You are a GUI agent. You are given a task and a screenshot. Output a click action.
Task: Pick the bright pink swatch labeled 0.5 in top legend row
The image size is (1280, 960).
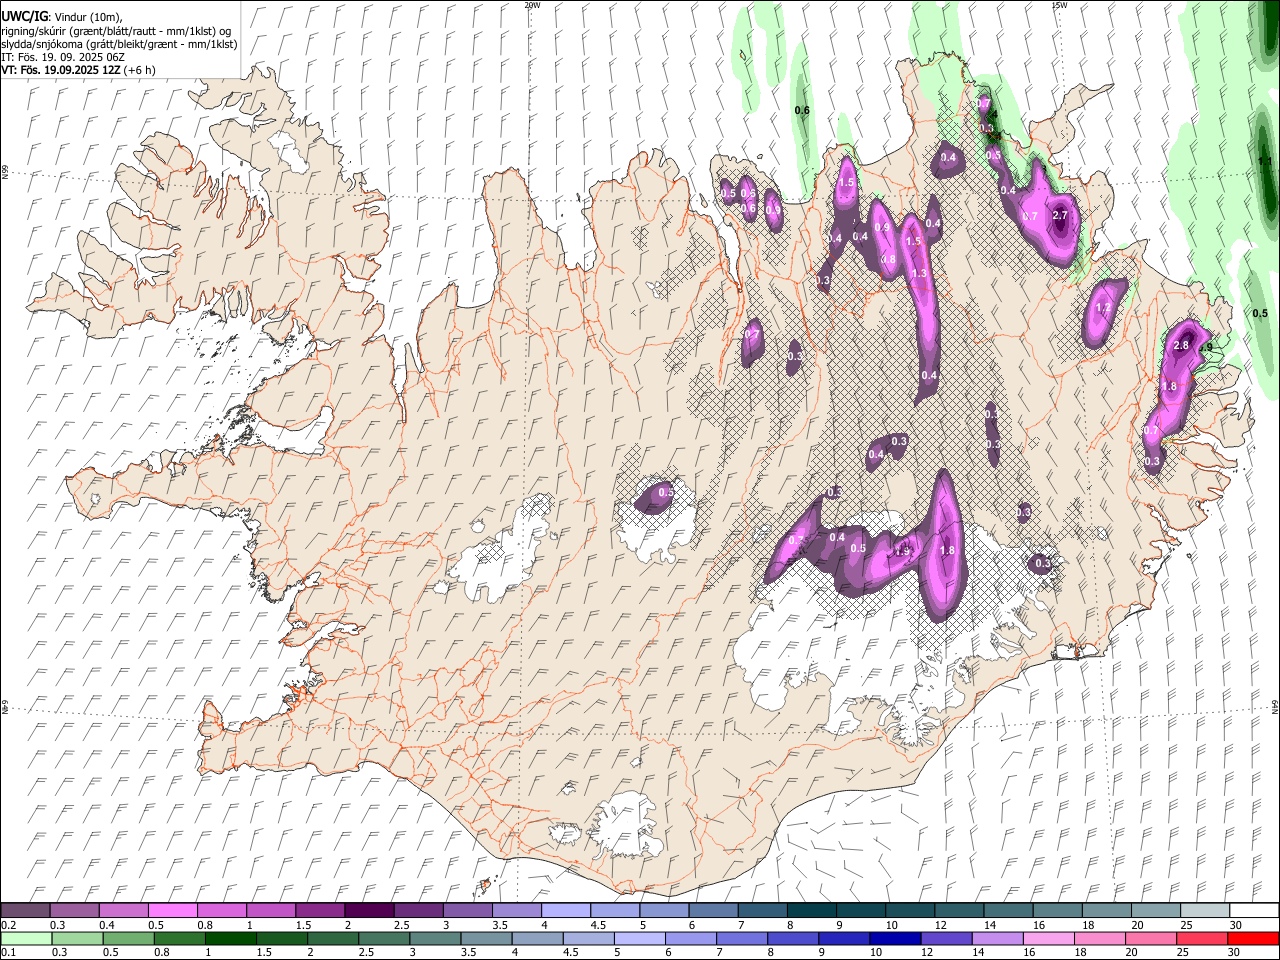tap(173, 910)
